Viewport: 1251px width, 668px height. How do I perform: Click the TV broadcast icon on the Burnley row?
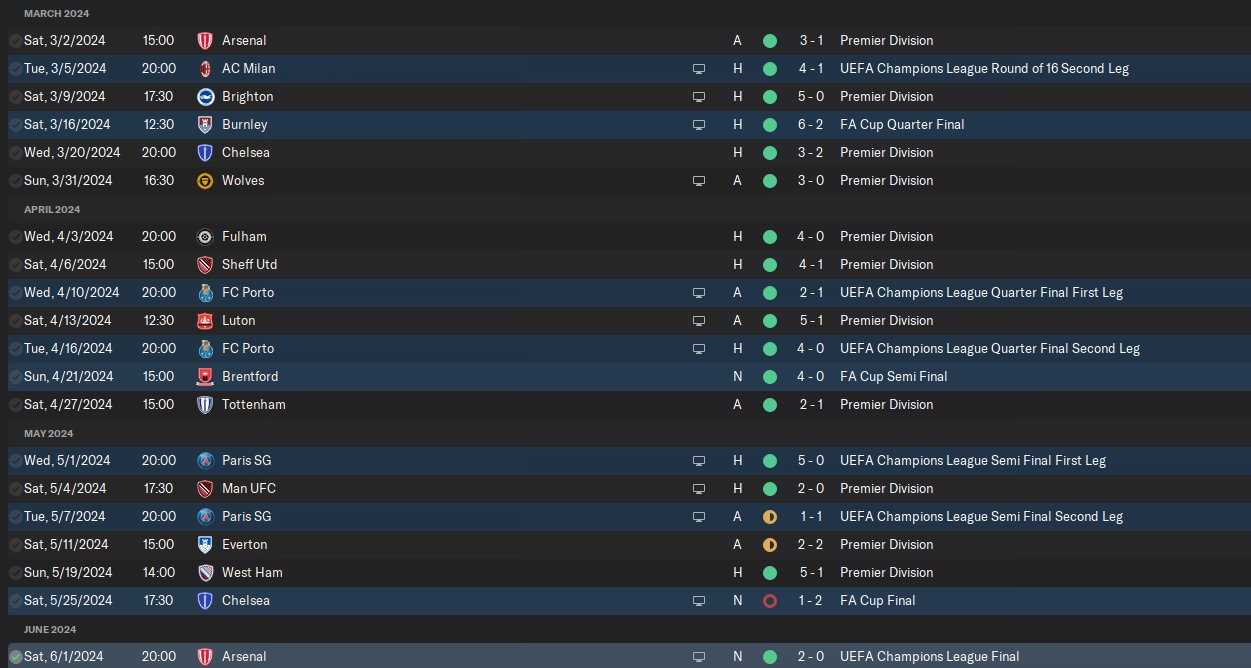tap(699, 125)
